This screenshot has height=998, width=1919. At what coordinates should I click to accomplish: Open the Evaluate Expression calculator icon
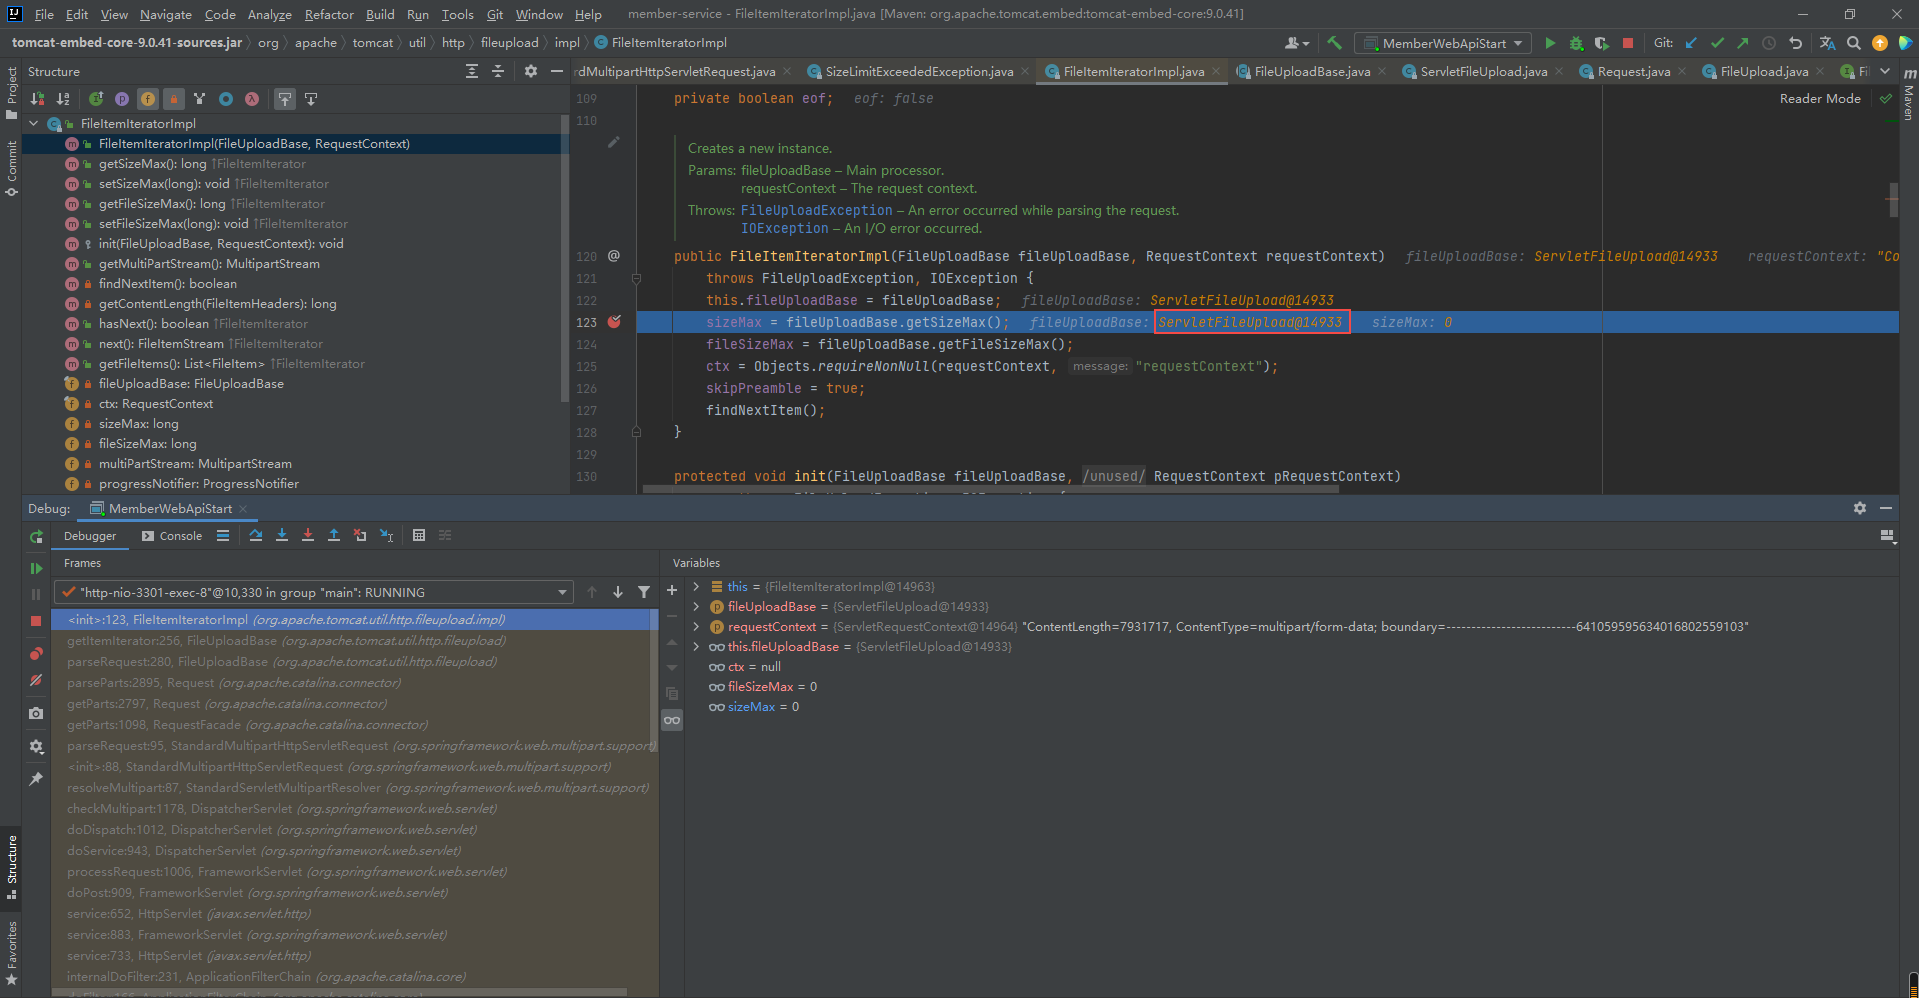[x=418, y=536]
